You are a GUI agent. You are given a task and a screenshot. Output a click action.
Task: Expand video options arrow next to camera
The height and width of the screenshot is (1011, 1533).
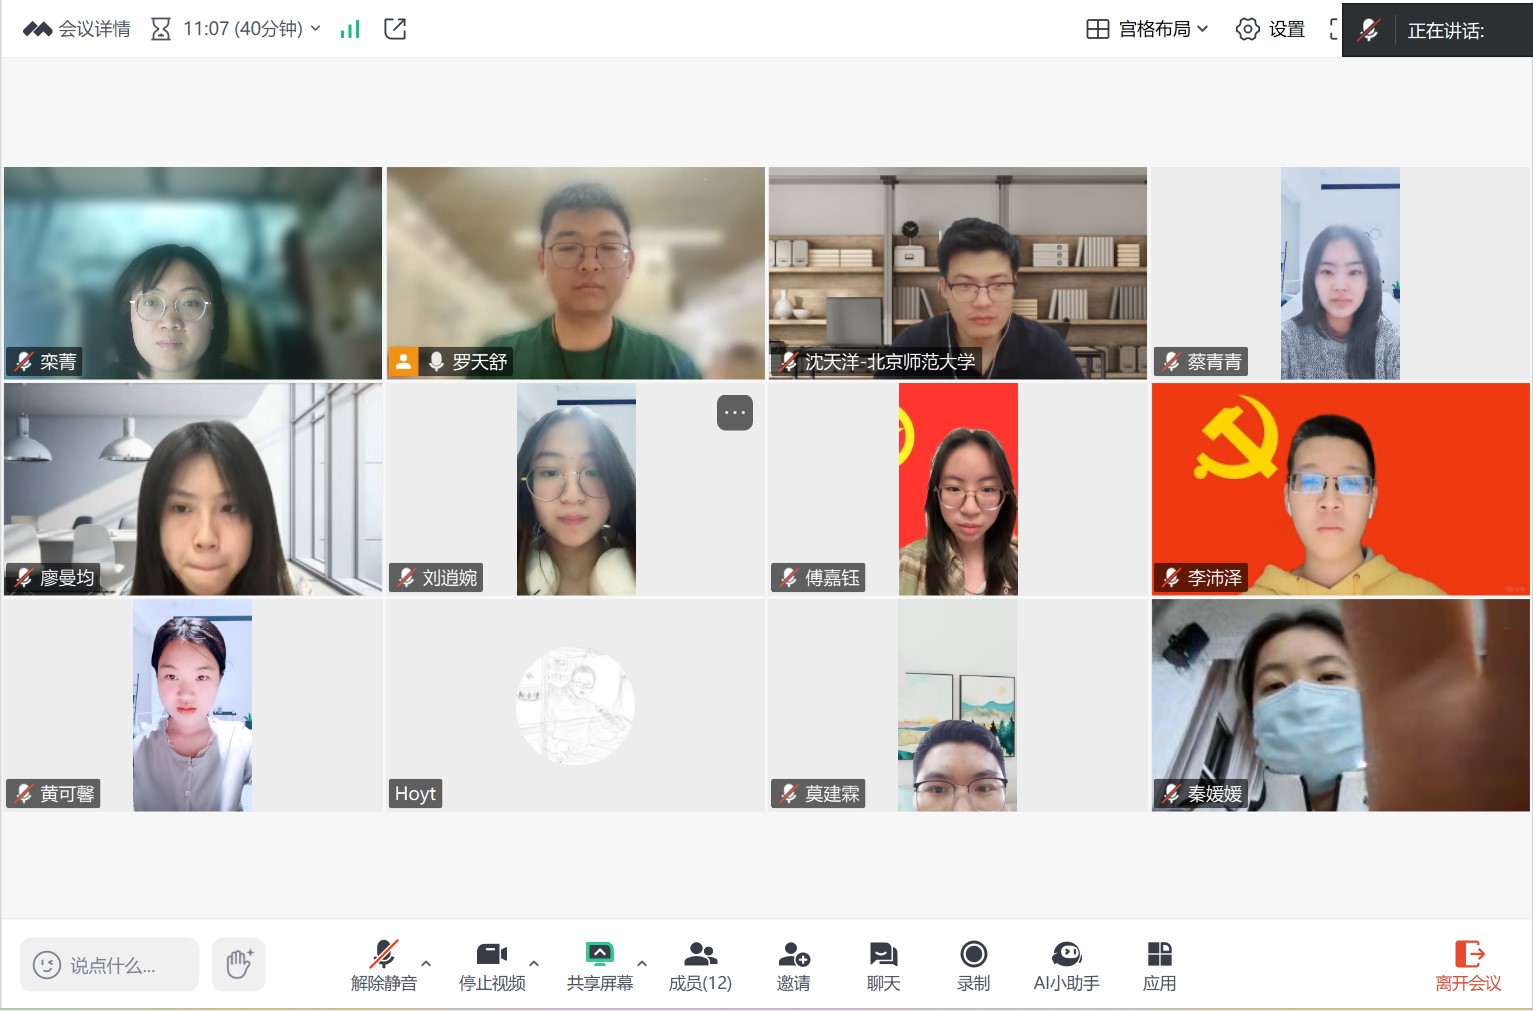click(534, 963)
